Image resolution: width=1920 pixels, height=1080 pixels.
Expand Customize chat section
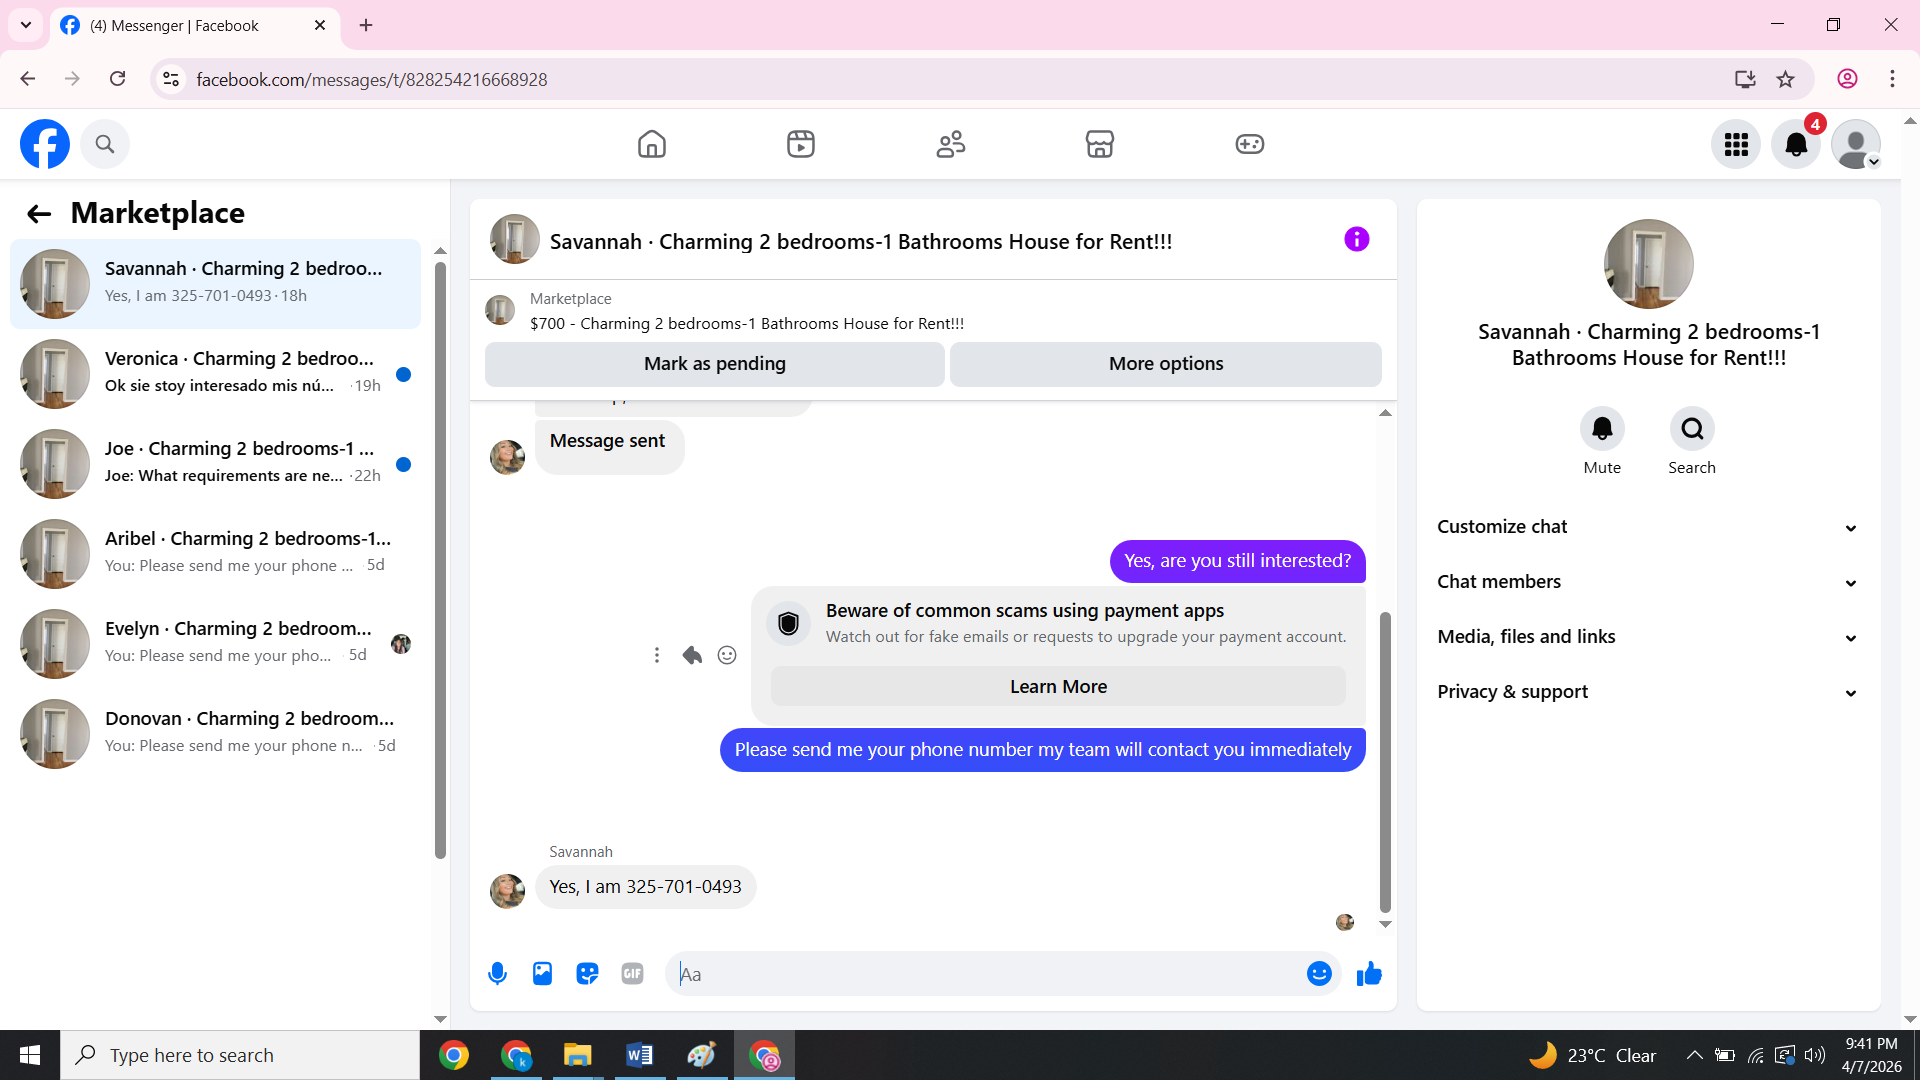1648,527
